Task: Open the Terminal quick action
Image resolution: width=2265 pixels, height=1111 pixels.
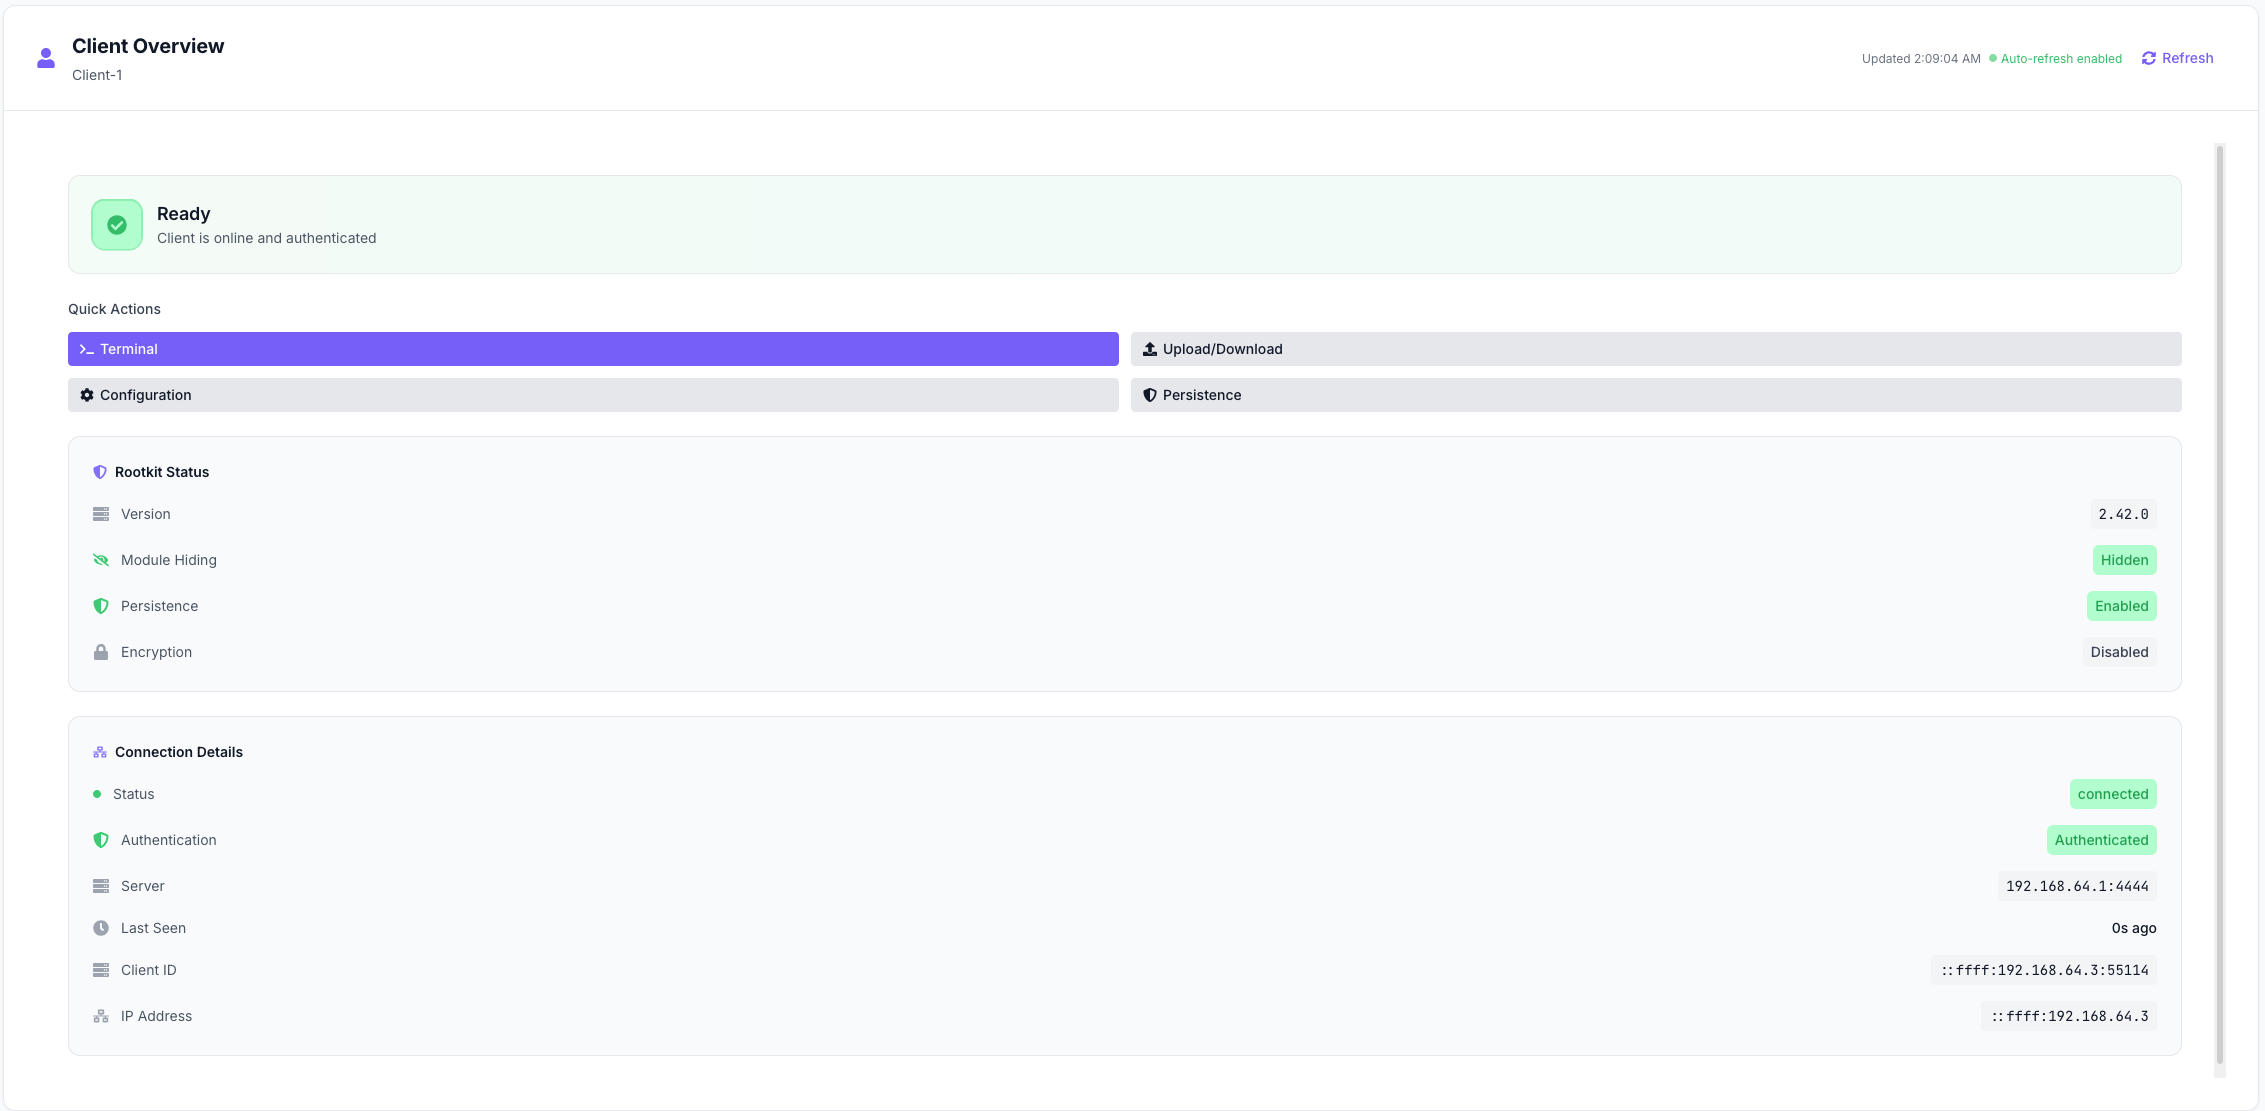Action: click(x=593, y=349)
